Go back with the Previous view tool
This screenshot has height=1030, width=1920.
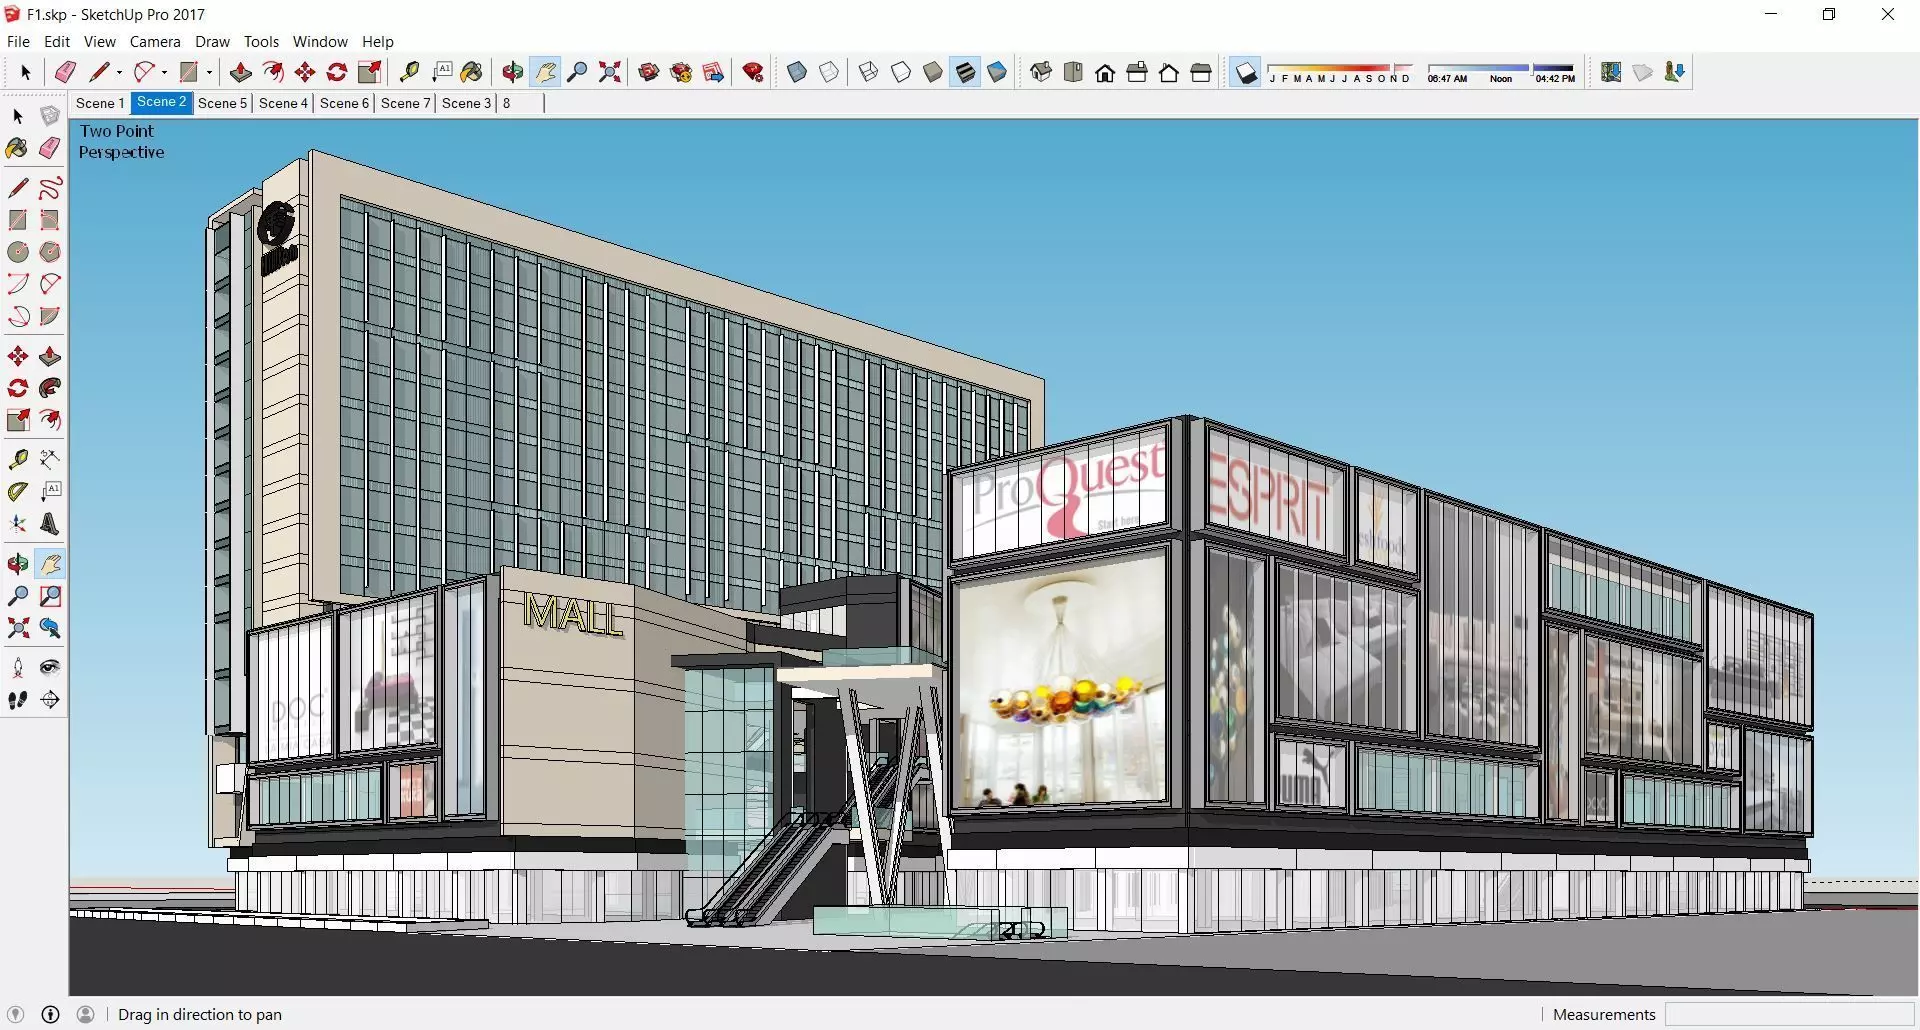(50, 628)
